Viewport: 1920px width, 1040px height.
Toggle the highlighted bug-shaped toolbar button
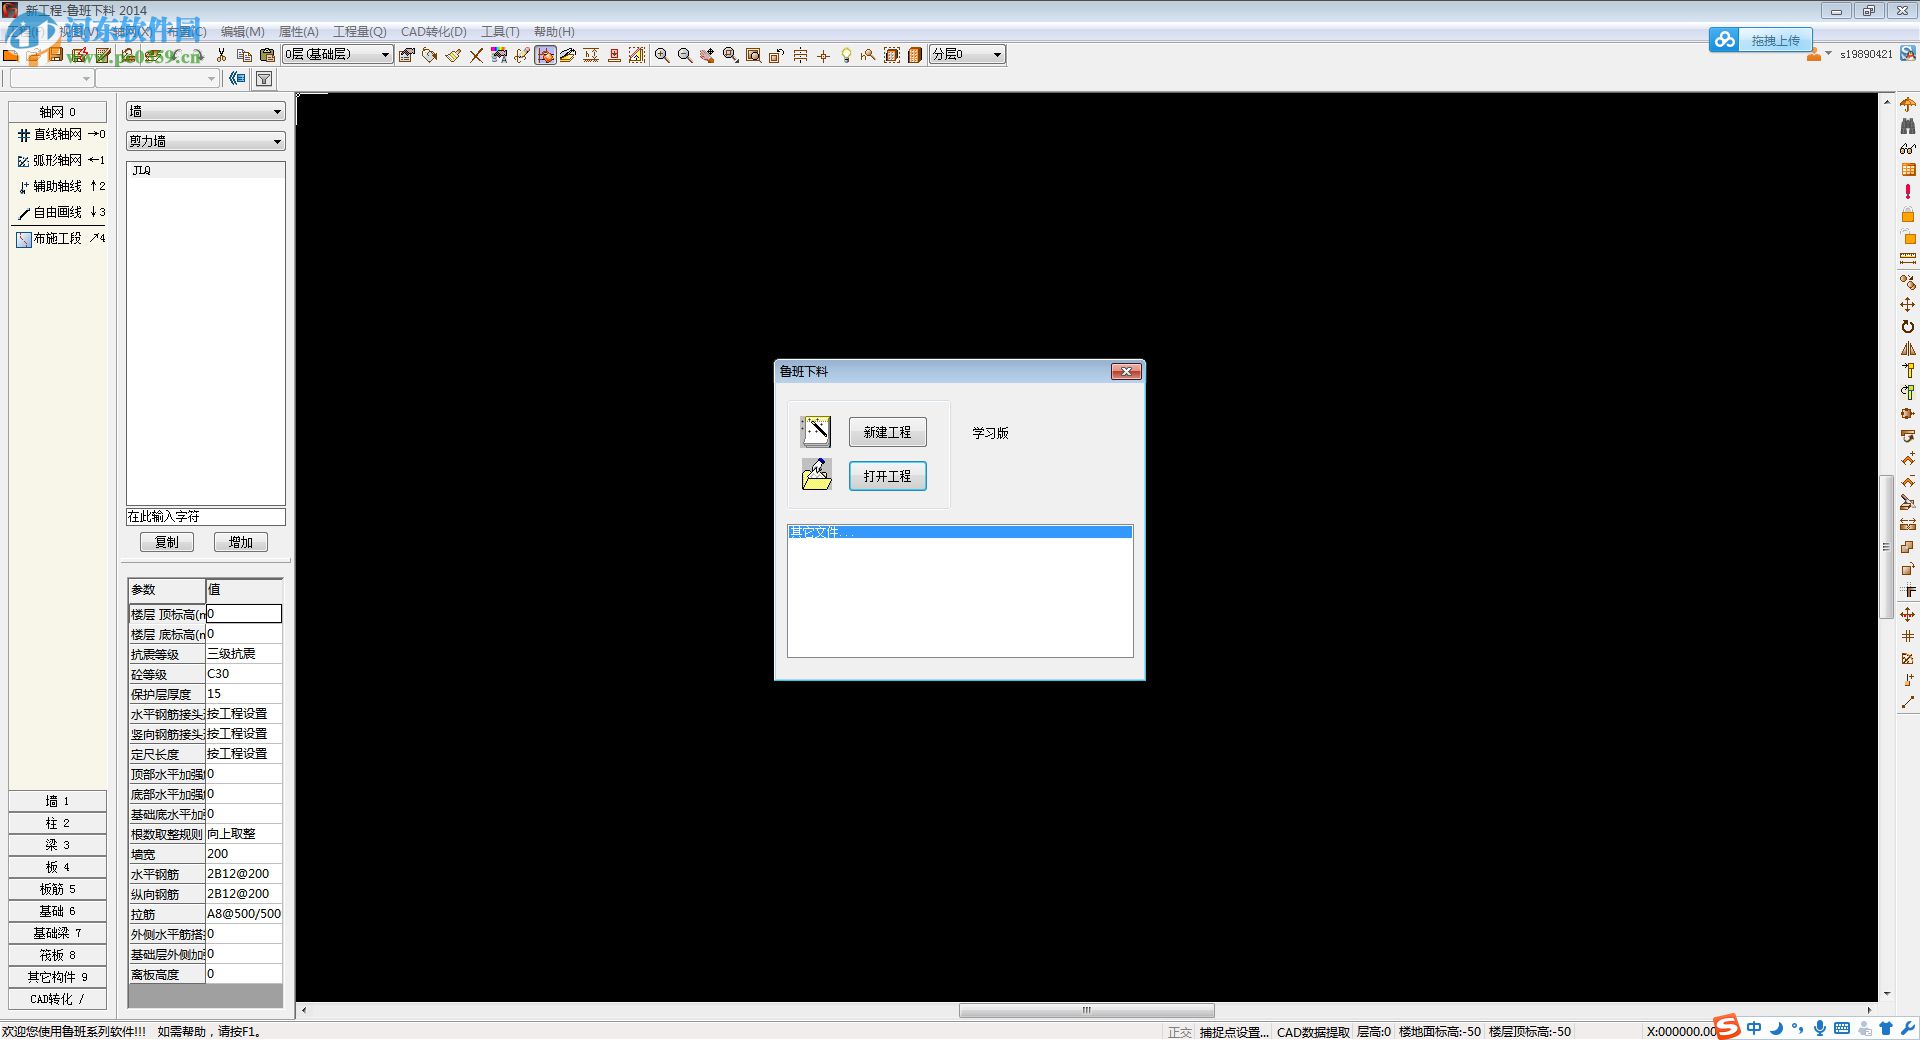(x=545, y=55)
